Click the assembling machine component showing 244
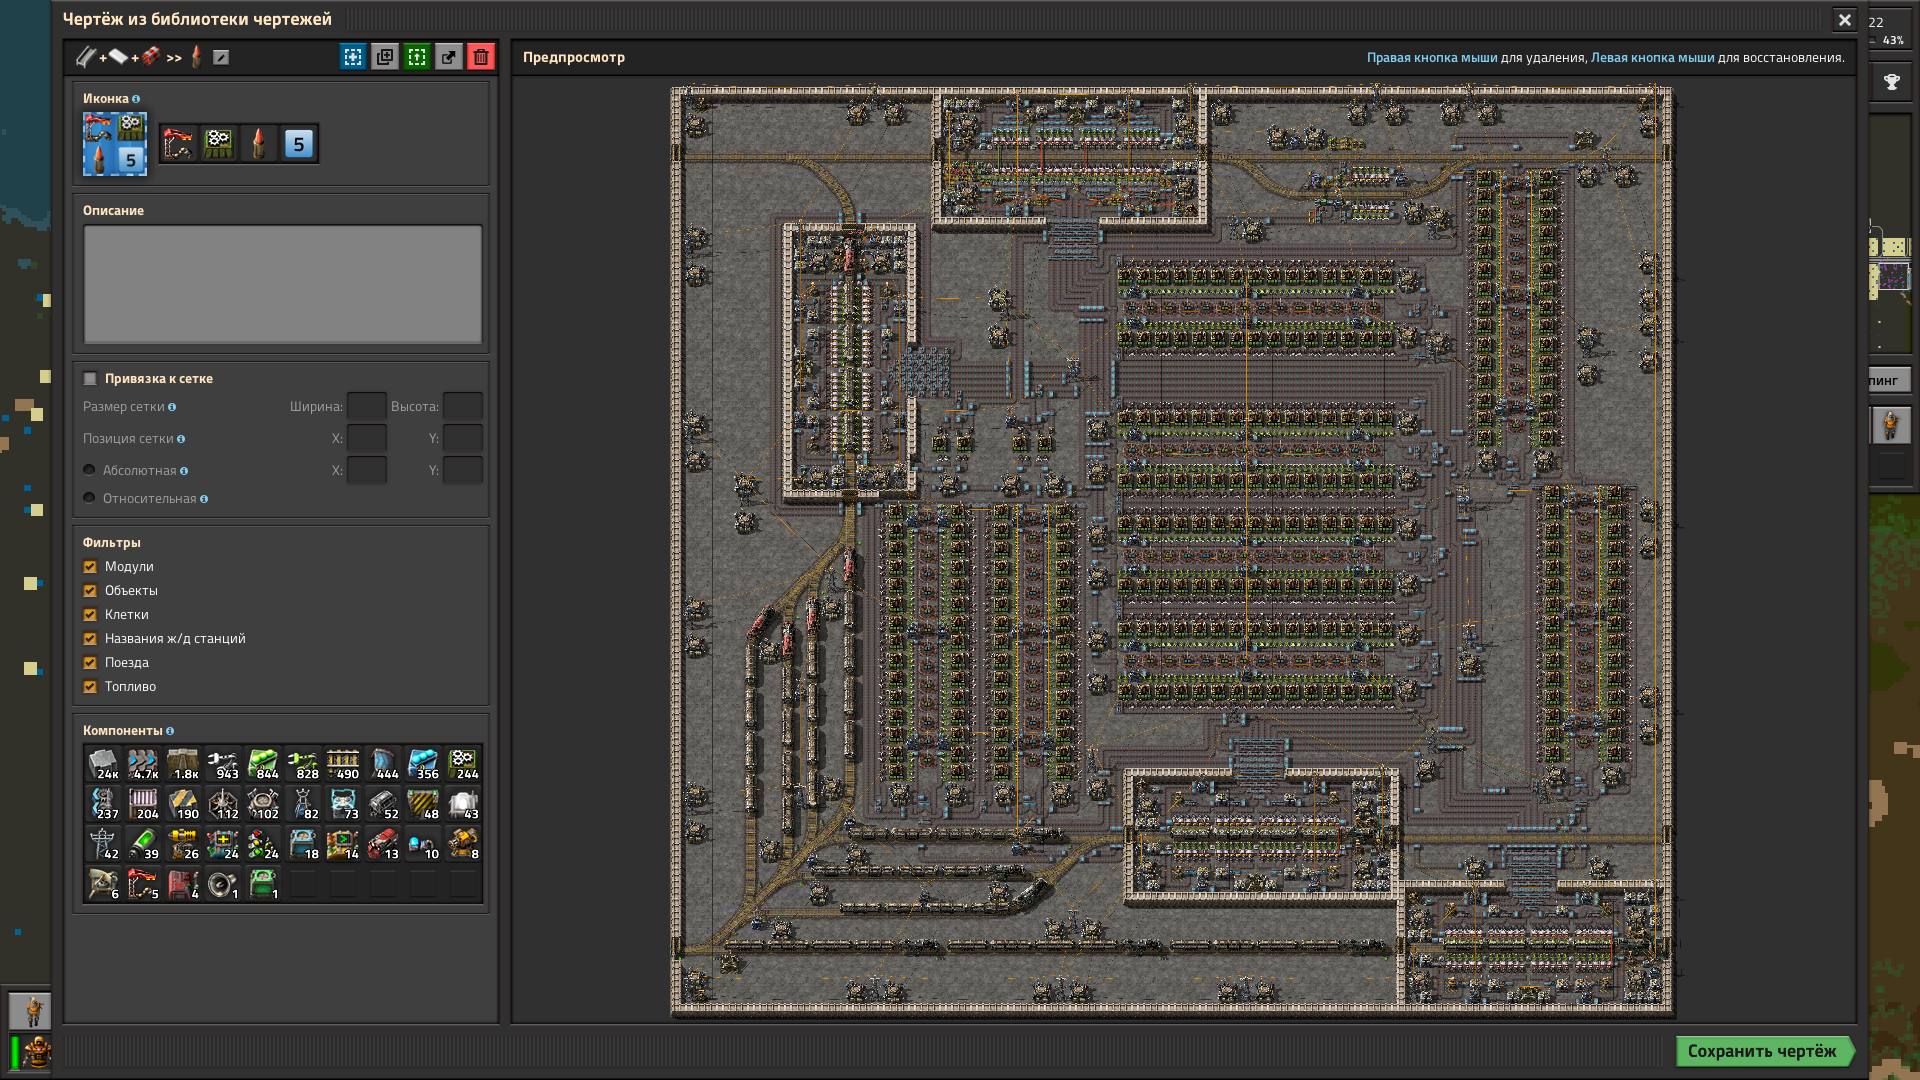1920x1080 pixels. [x=463, y=764]
